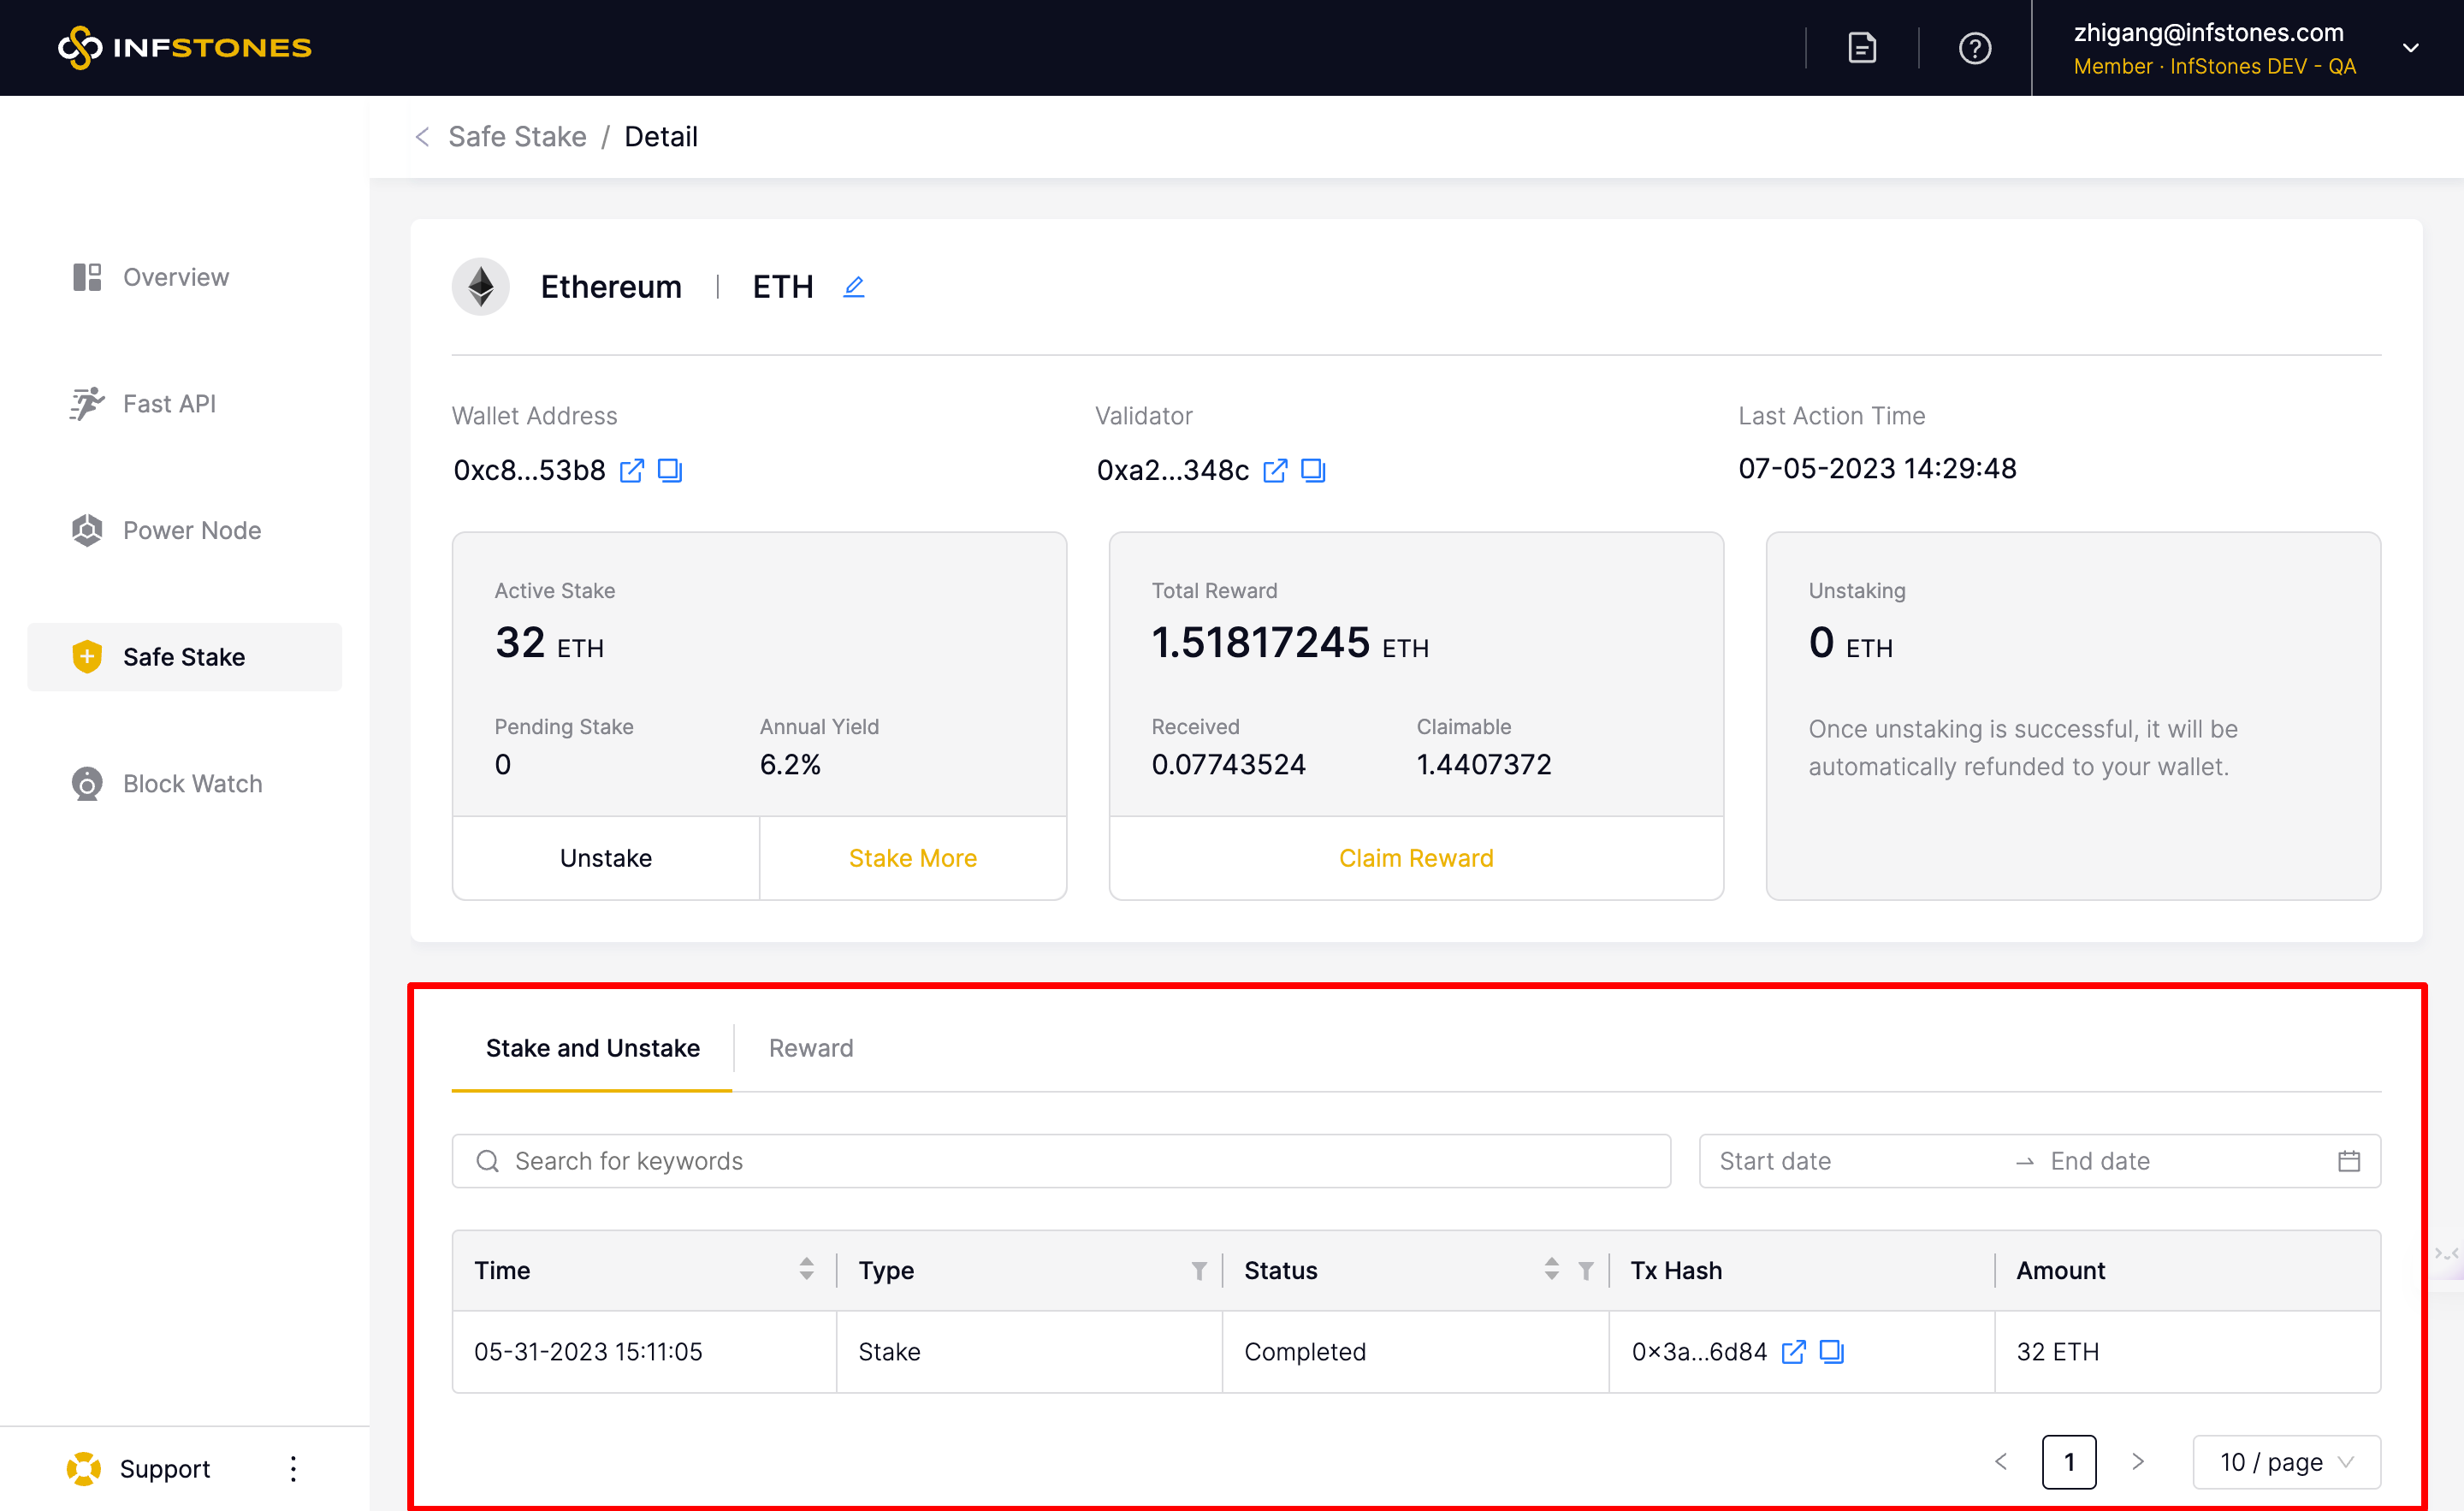Viewport: 2464px width, 1511px height.
Task: Open wallet address in external explorer
Action: tap(632, 470)
